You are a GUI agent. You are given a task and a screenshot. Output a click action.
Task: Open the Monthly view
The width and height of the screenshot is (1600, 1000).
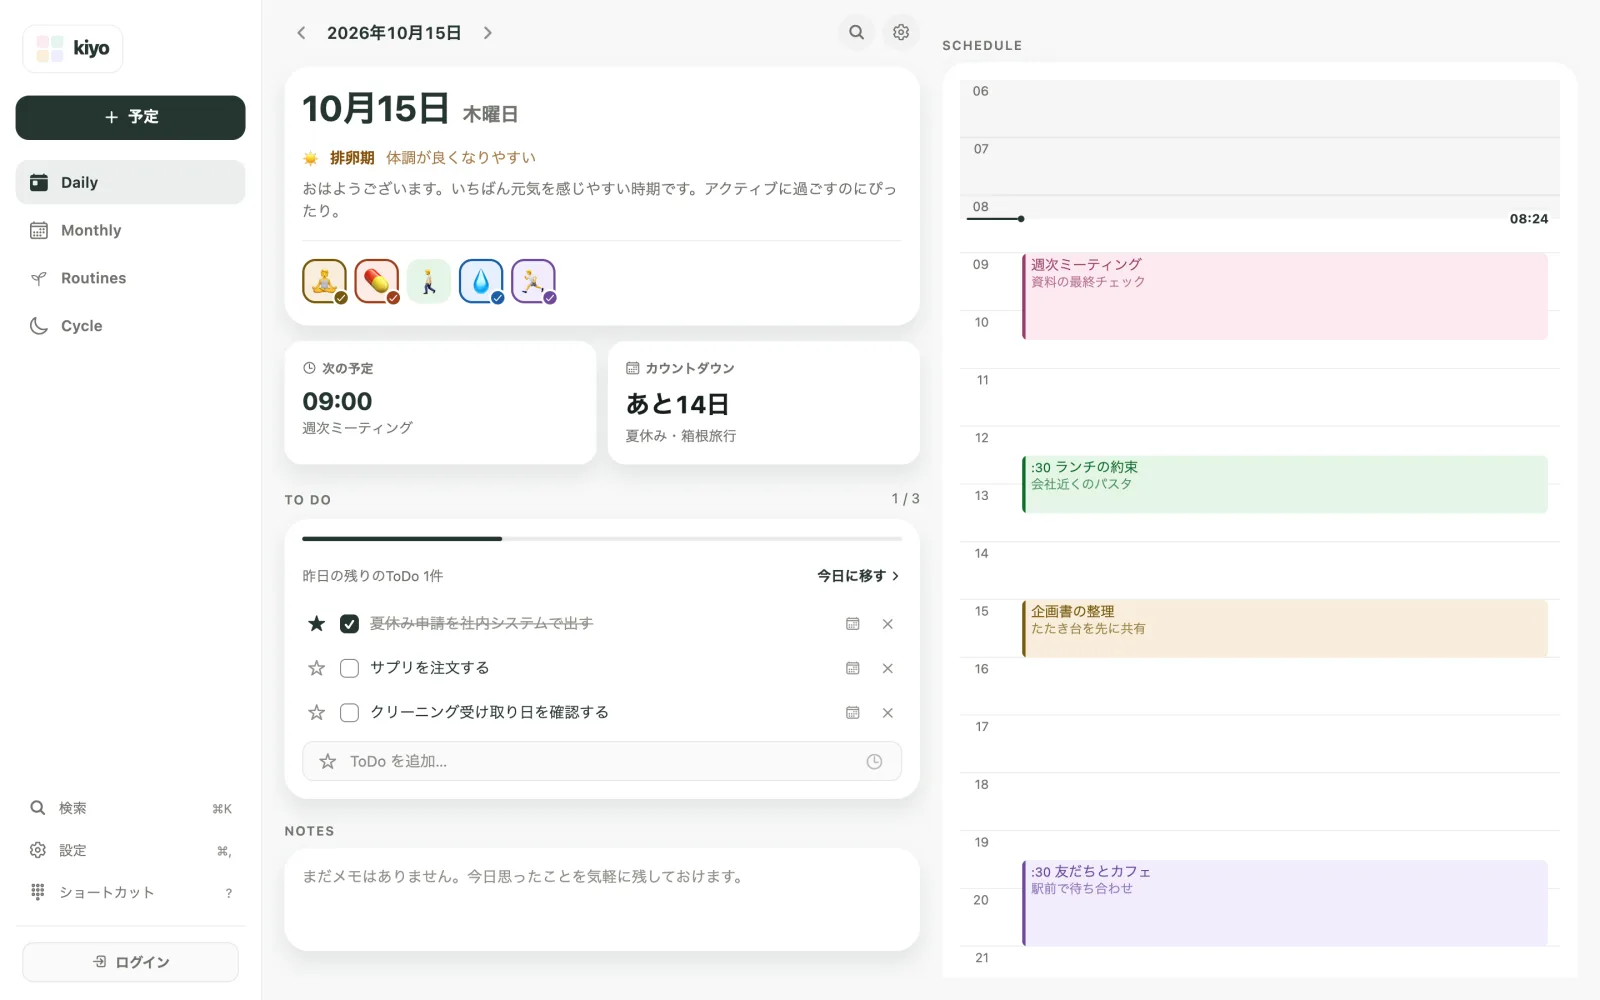130,230
